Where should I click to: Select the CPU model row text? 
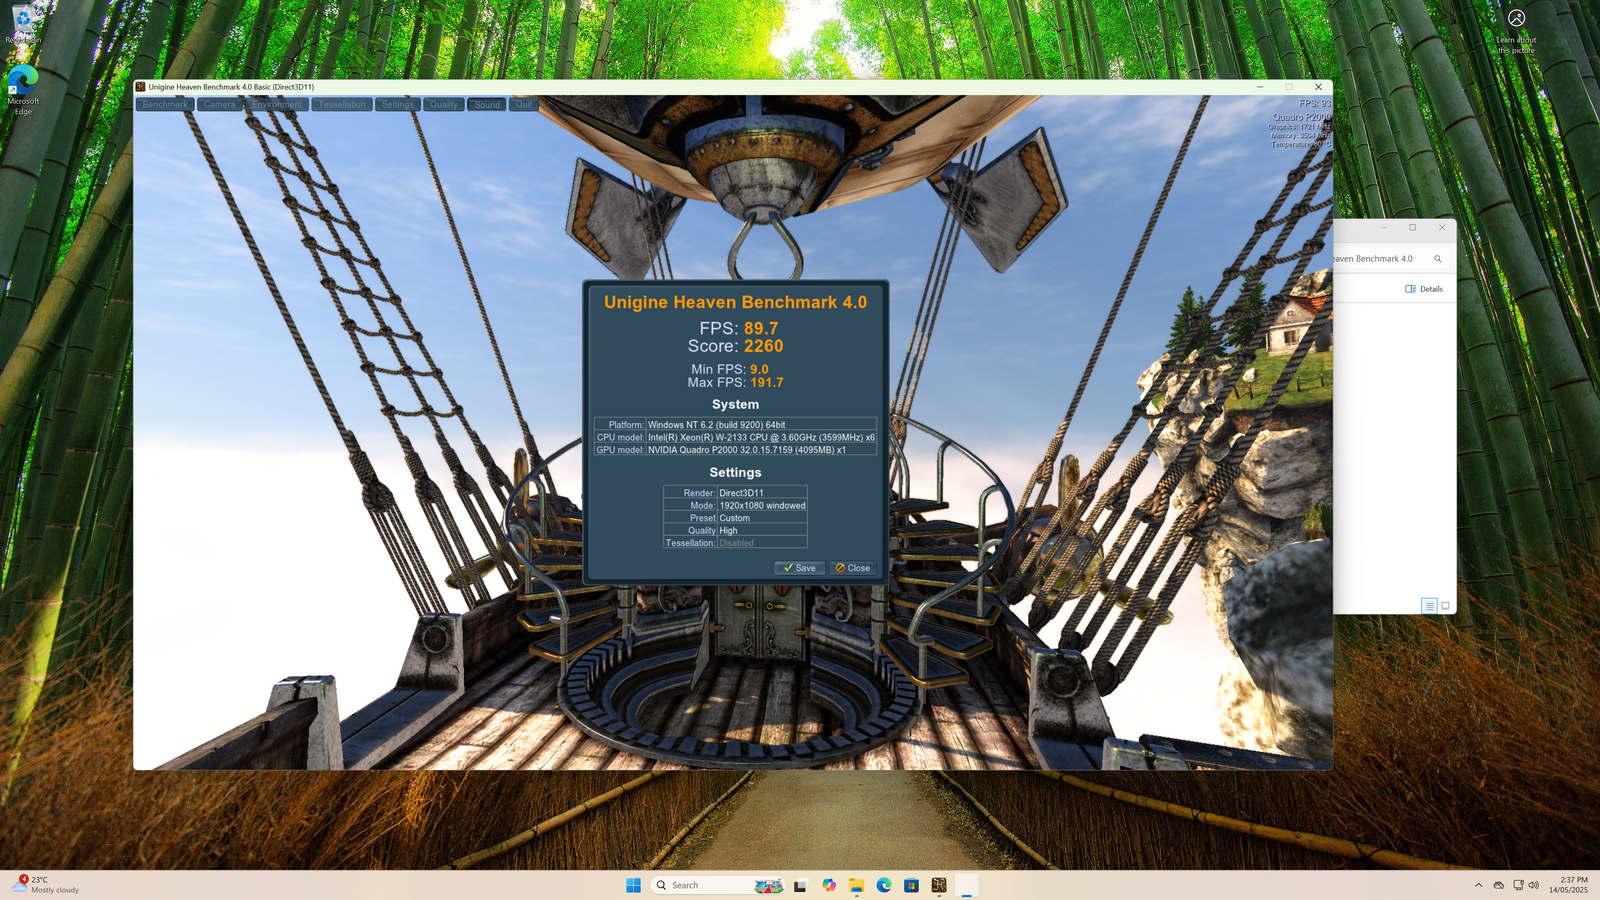coord(735,437)
